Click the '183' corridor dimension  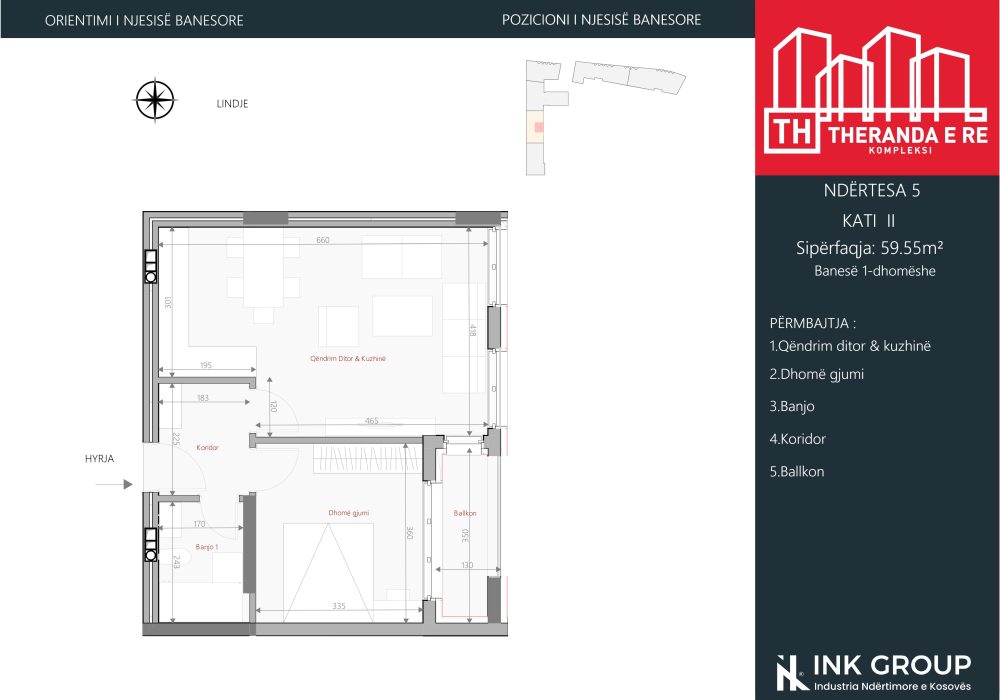(x=203, y=398)
